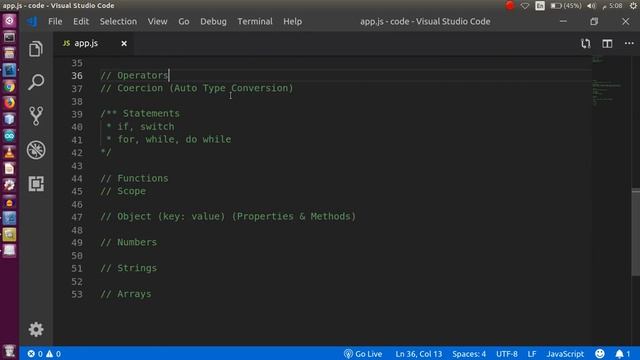The height and width of the screenshot is (360, 640).
Task: Click the '// Object (key: value)' comment line
Action: click(x=228, y=216)
